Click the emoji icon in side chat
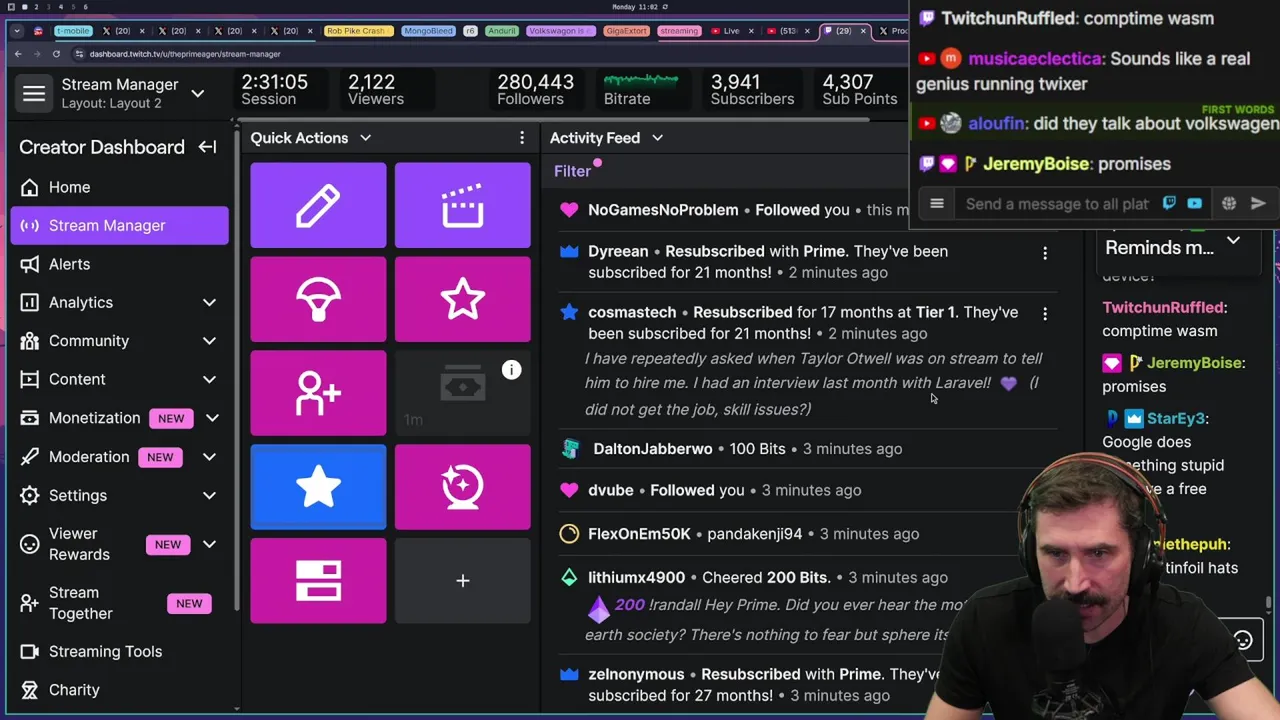Viewport: 1280px width, 720px height. (1243, 641)
